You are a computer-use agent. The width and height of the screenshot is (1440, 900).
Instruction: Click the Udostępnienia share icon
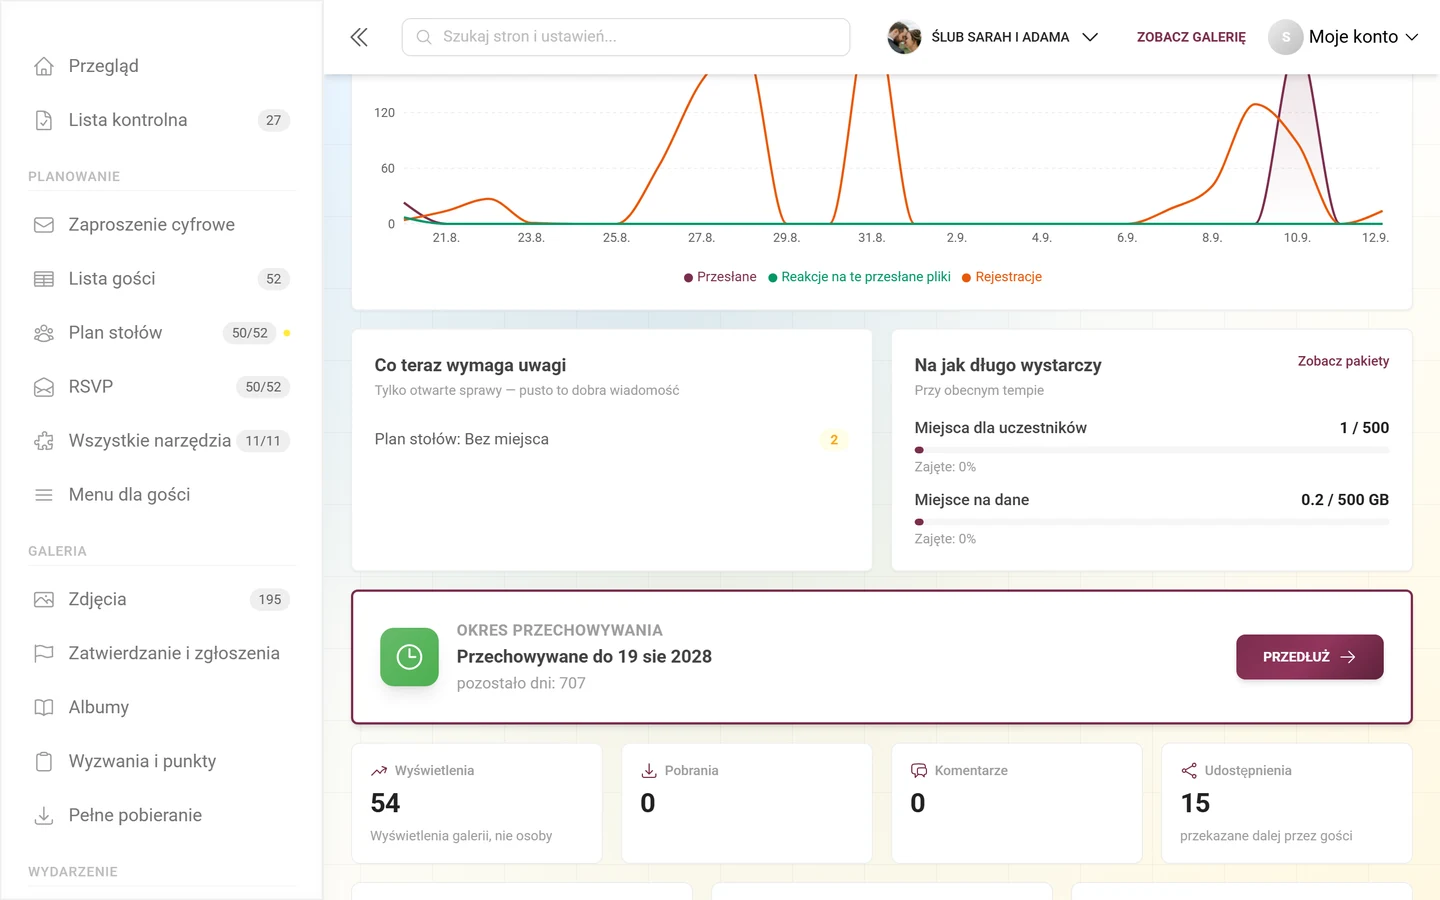pyautogui.click(x=1189, y=771)
